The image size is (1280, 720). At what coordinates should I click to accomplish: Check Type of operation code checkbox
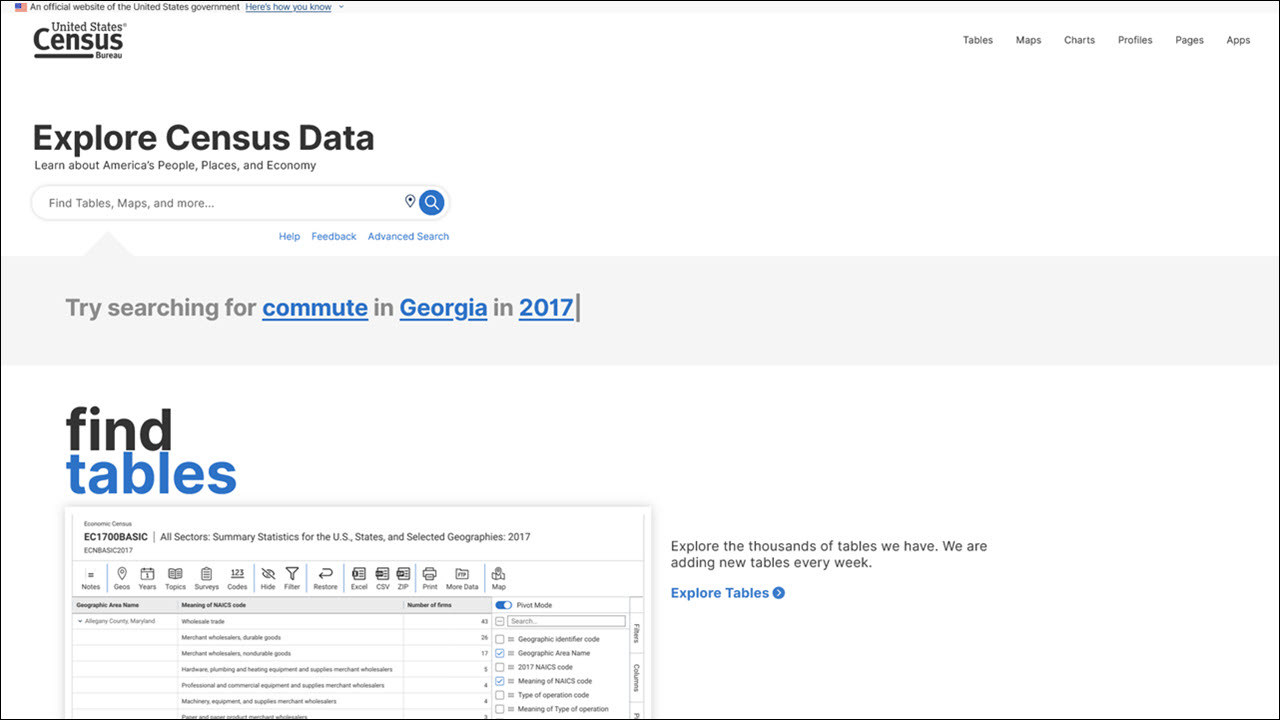coord(500,695)
